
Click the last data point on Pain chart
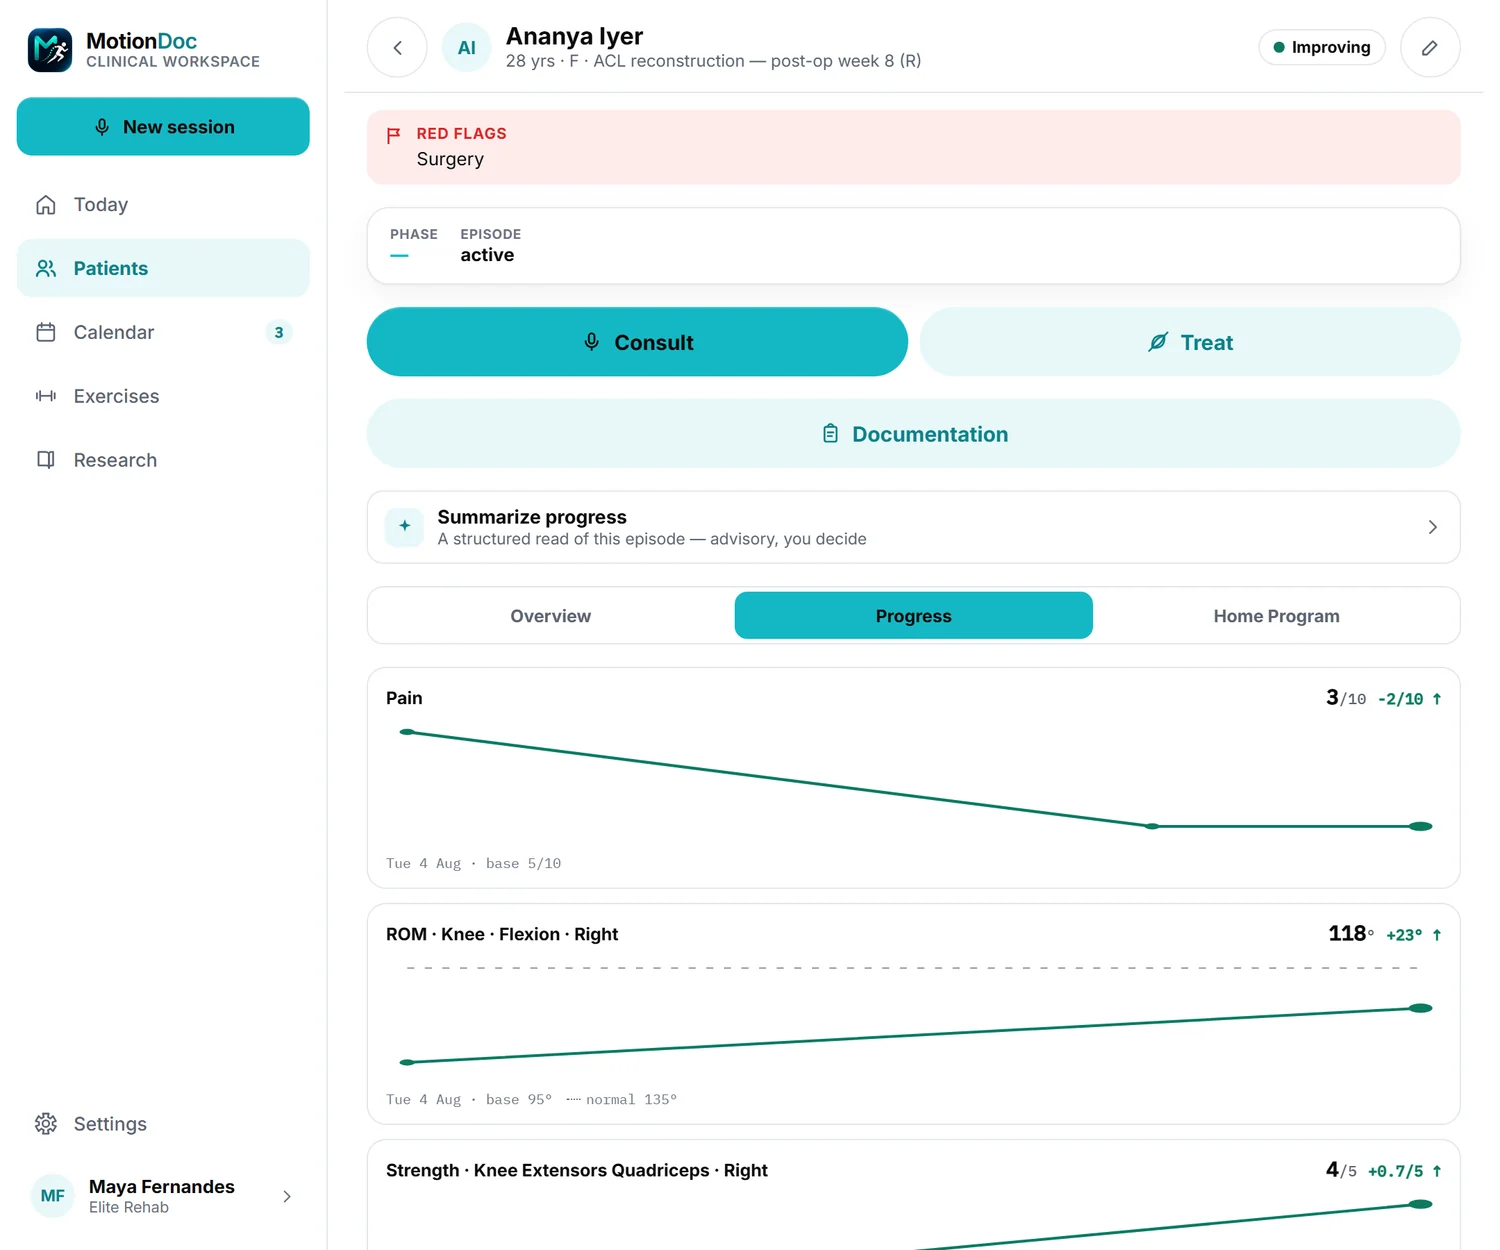1421,826
